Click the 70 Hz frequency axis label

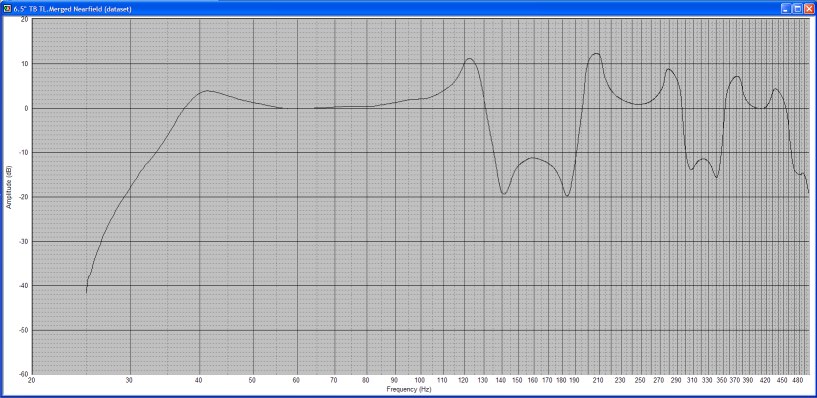[333, 380]
